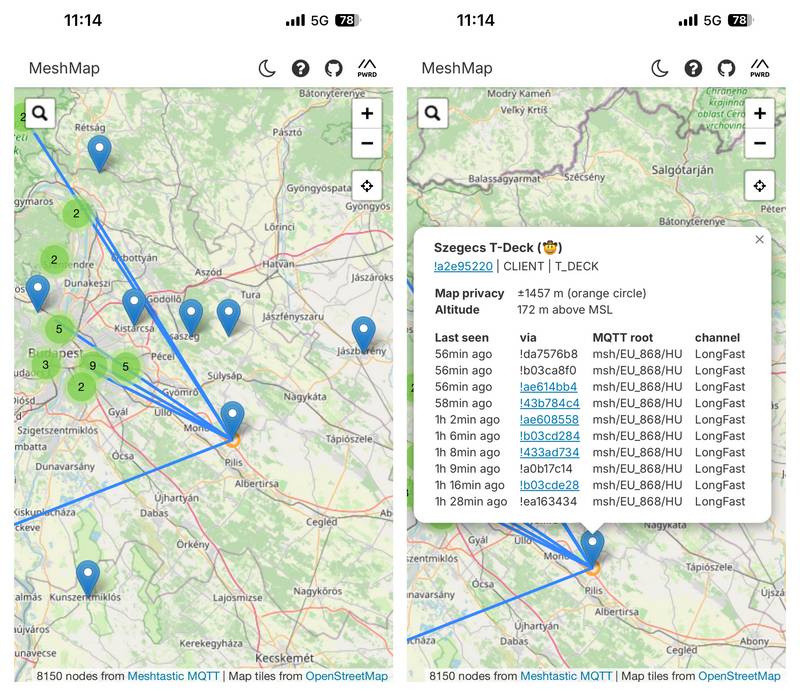
Task: Expand cluster of 3 nodes near Budapest
Action: pos(45,364)
